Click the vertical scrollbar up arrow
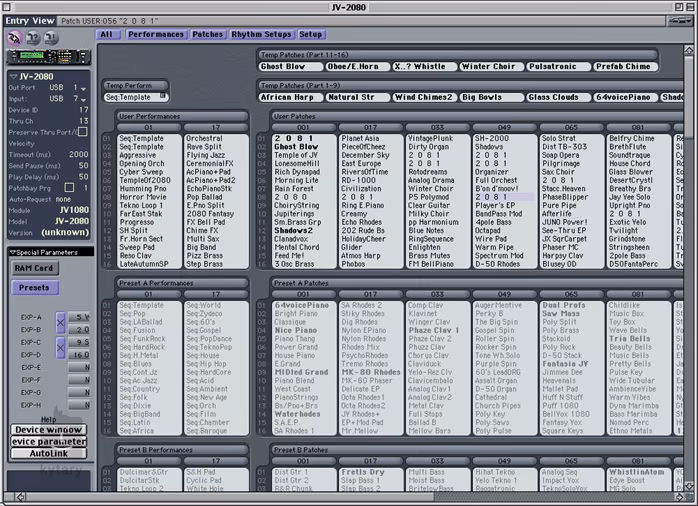 tap(689, 49)
